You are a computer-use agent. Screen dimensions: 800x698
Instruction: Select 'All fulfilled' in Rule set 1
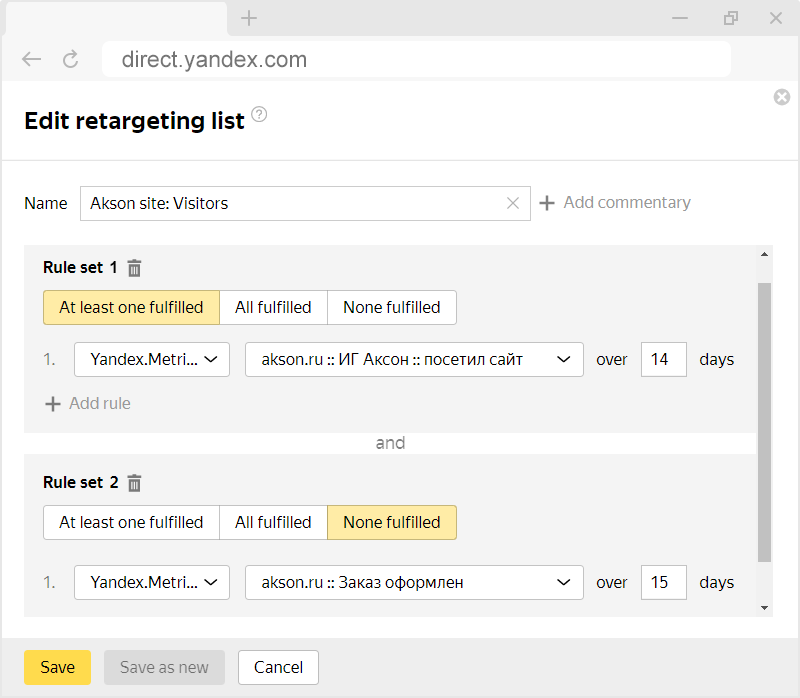pos(273,308)
